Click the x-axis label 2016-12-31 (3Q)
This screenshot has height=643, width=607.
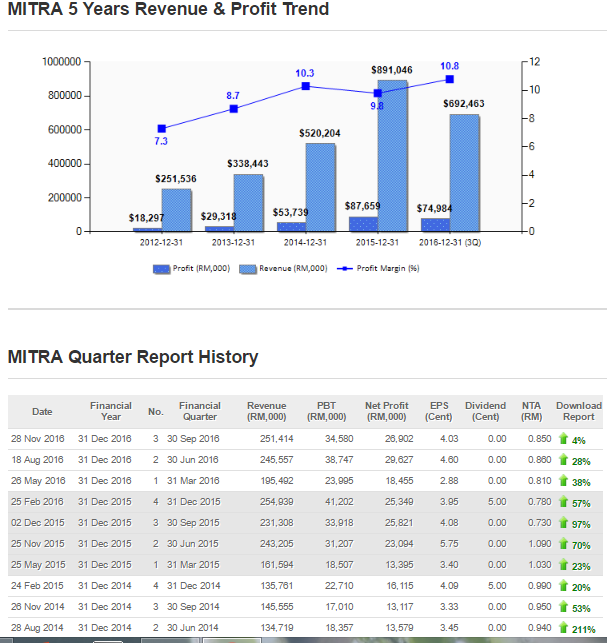[x=450, y=243]
